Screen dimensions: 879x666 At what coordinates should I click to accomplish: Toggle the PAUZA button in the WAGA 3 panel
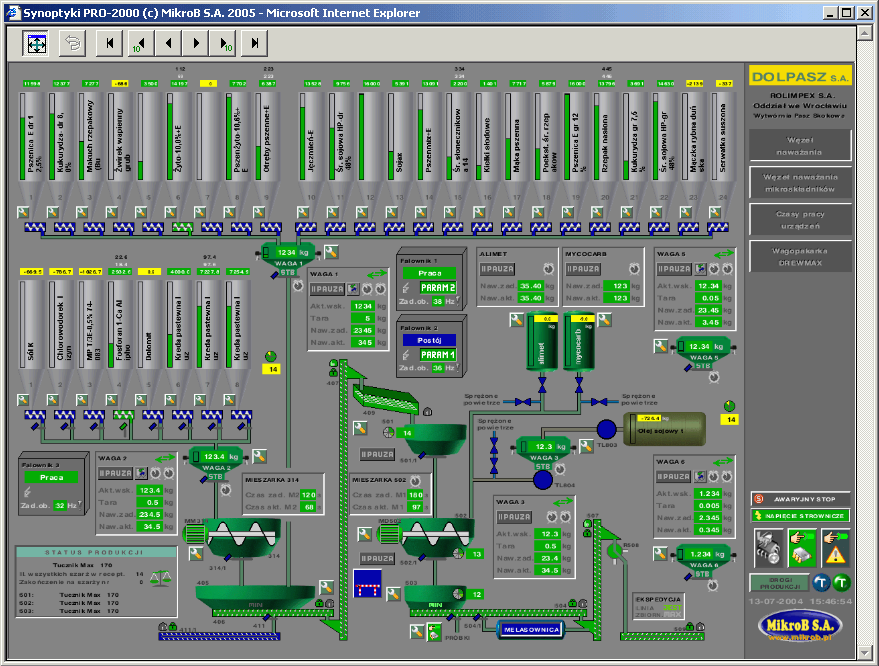(x=514, y=517)
